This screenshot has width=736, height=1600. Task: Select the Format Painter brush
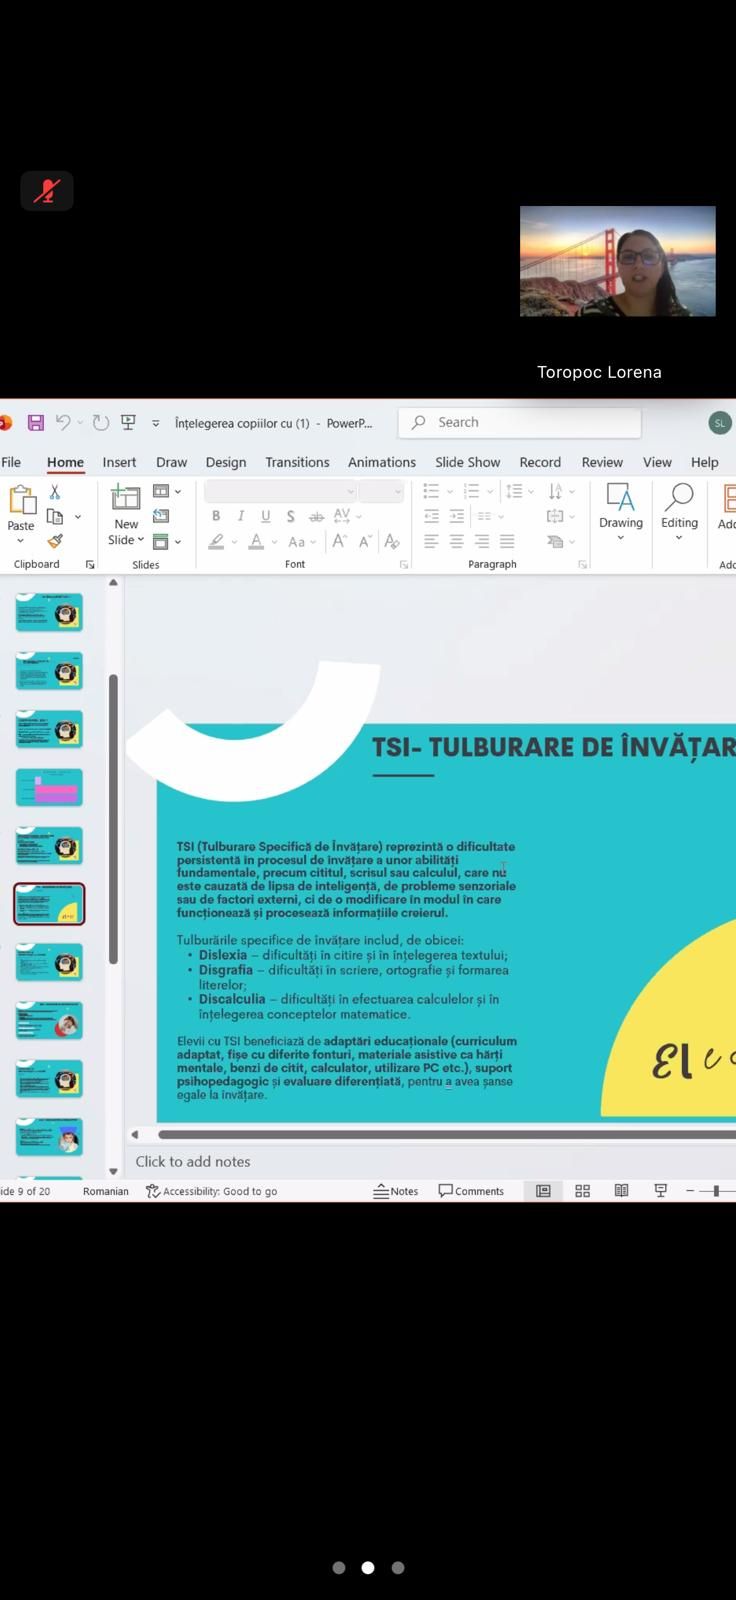coord(55,541)
